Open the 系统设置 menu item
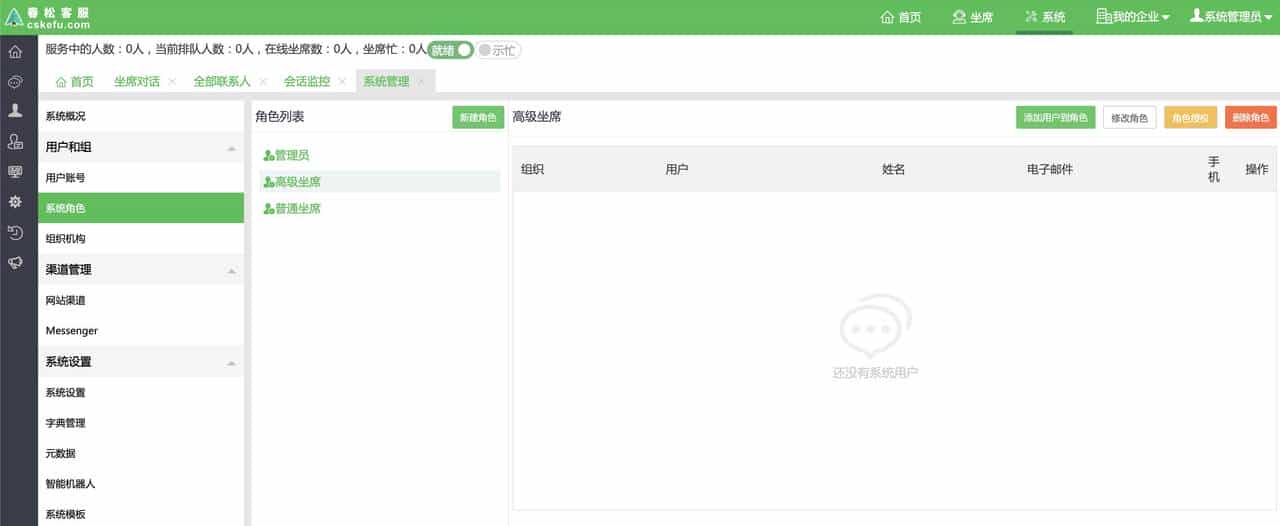1280x526 pixels. [141, 393]
